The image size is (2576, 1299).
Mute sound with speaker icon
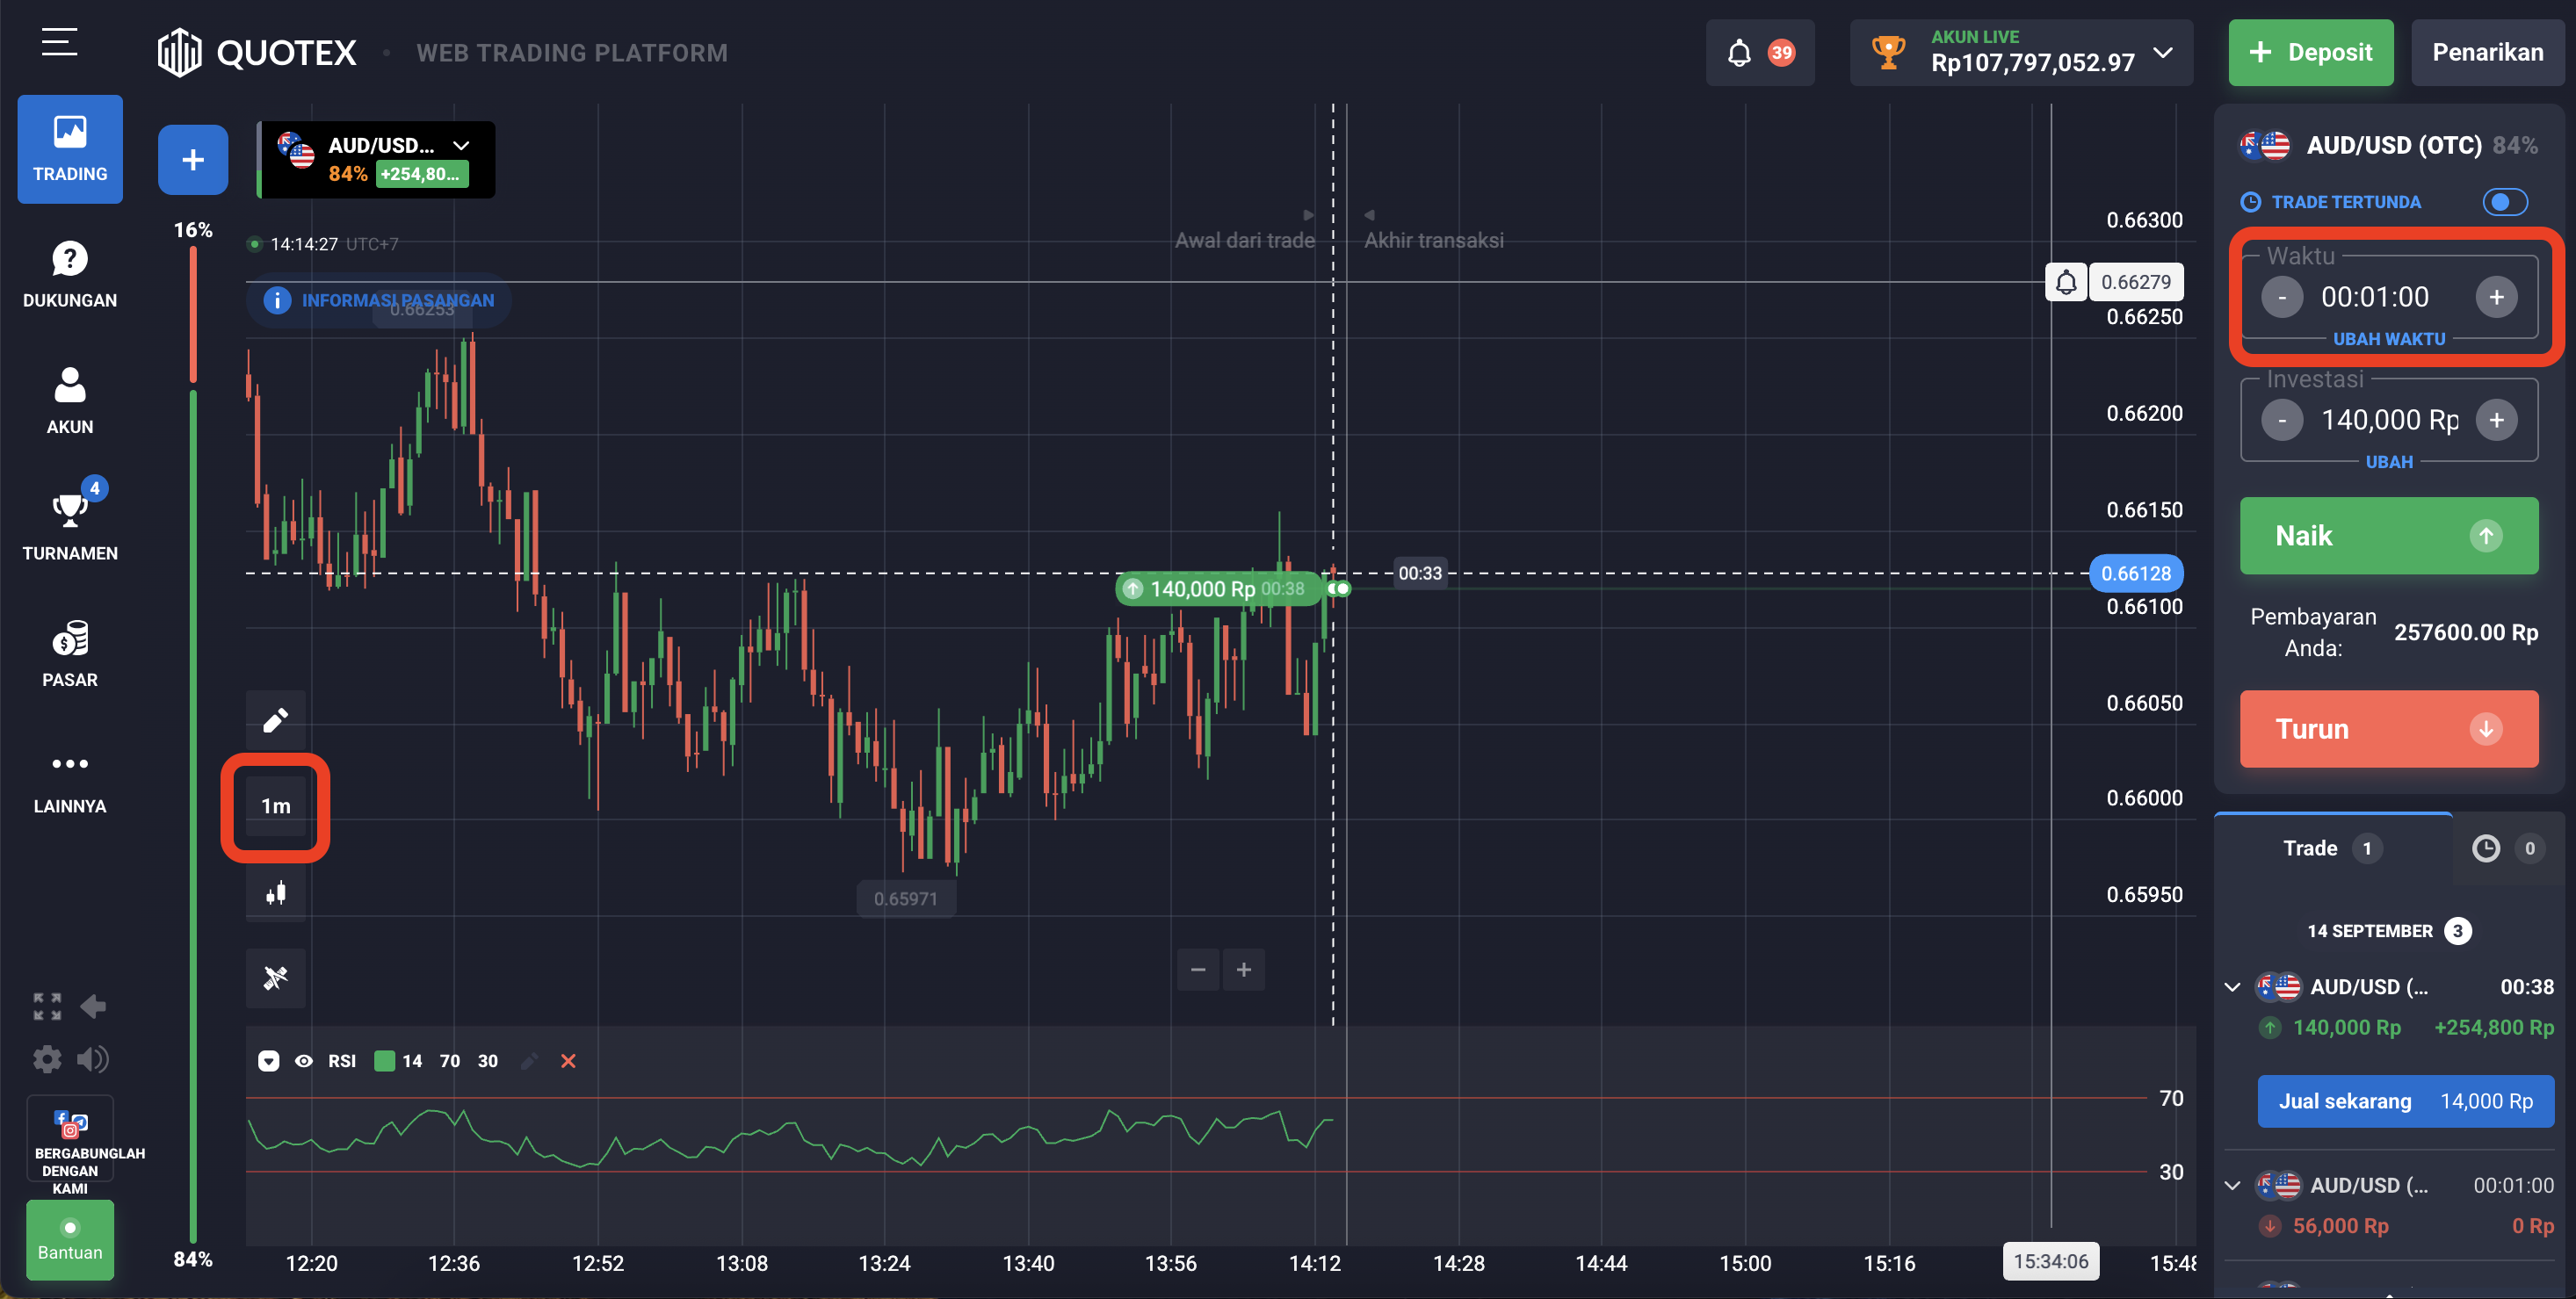[93, 1059]
